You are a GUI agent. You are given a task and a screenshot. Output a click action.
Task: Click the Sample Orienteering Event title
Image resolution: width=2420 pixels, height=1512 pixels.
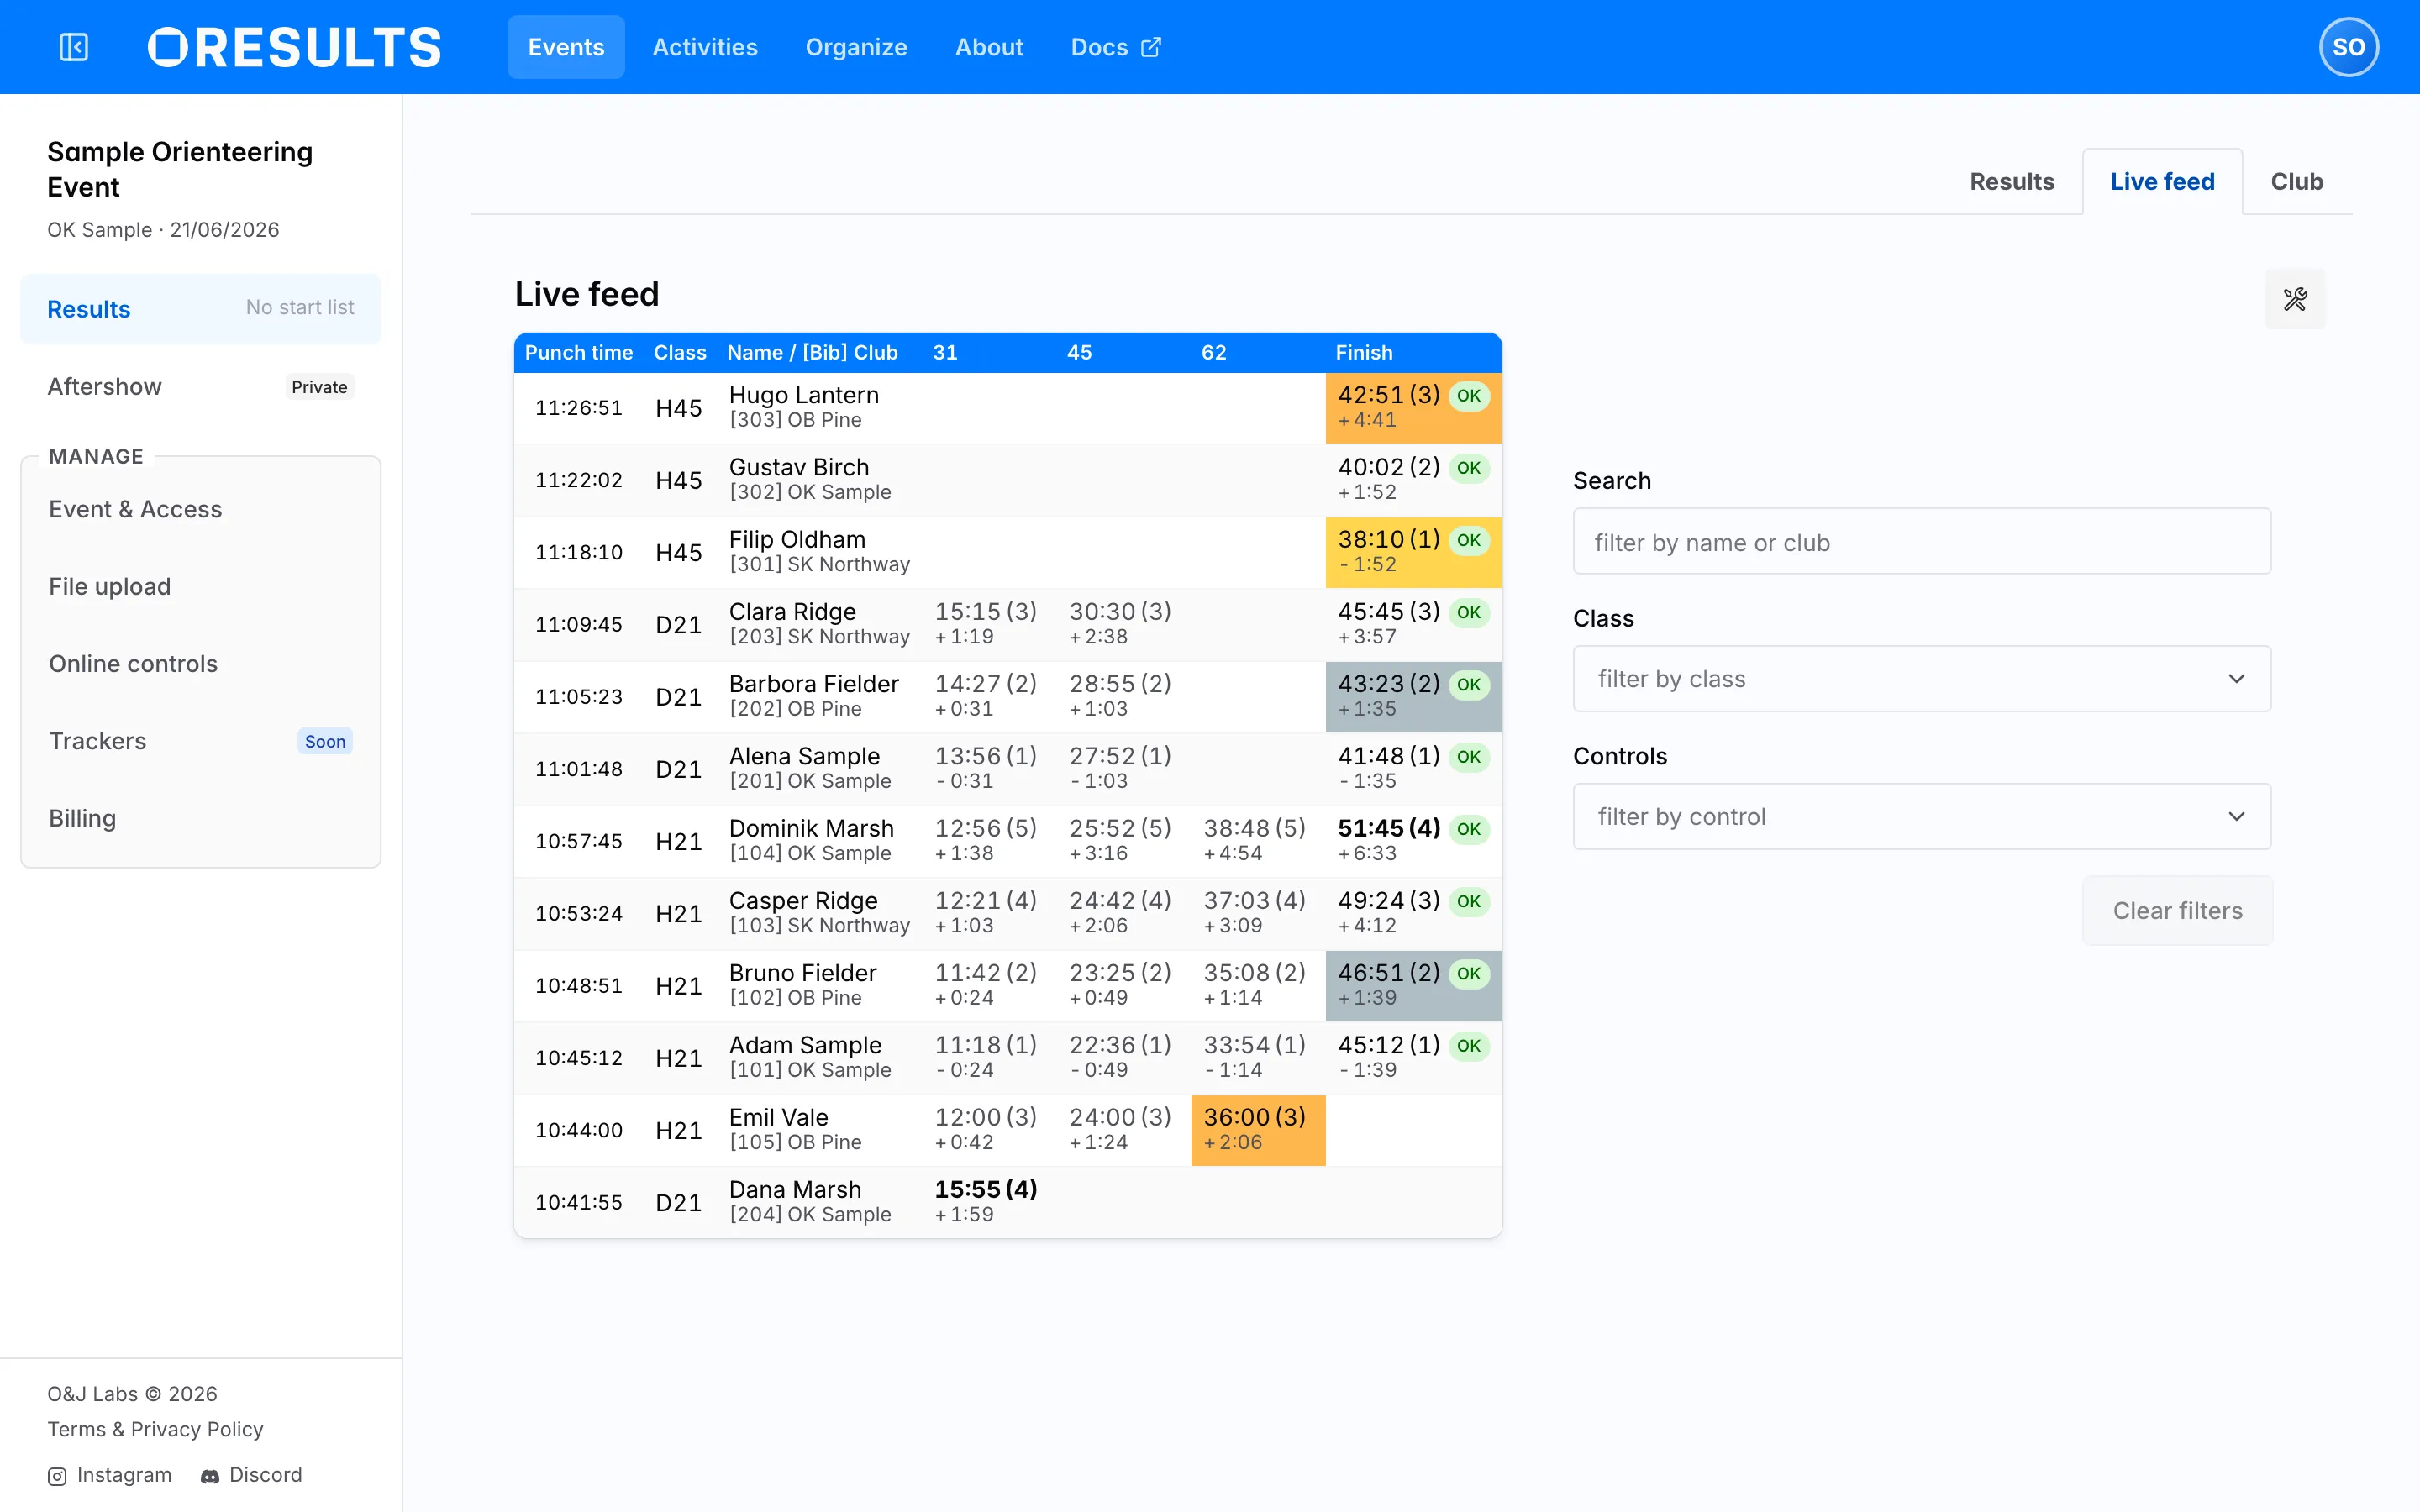[180, 170]
